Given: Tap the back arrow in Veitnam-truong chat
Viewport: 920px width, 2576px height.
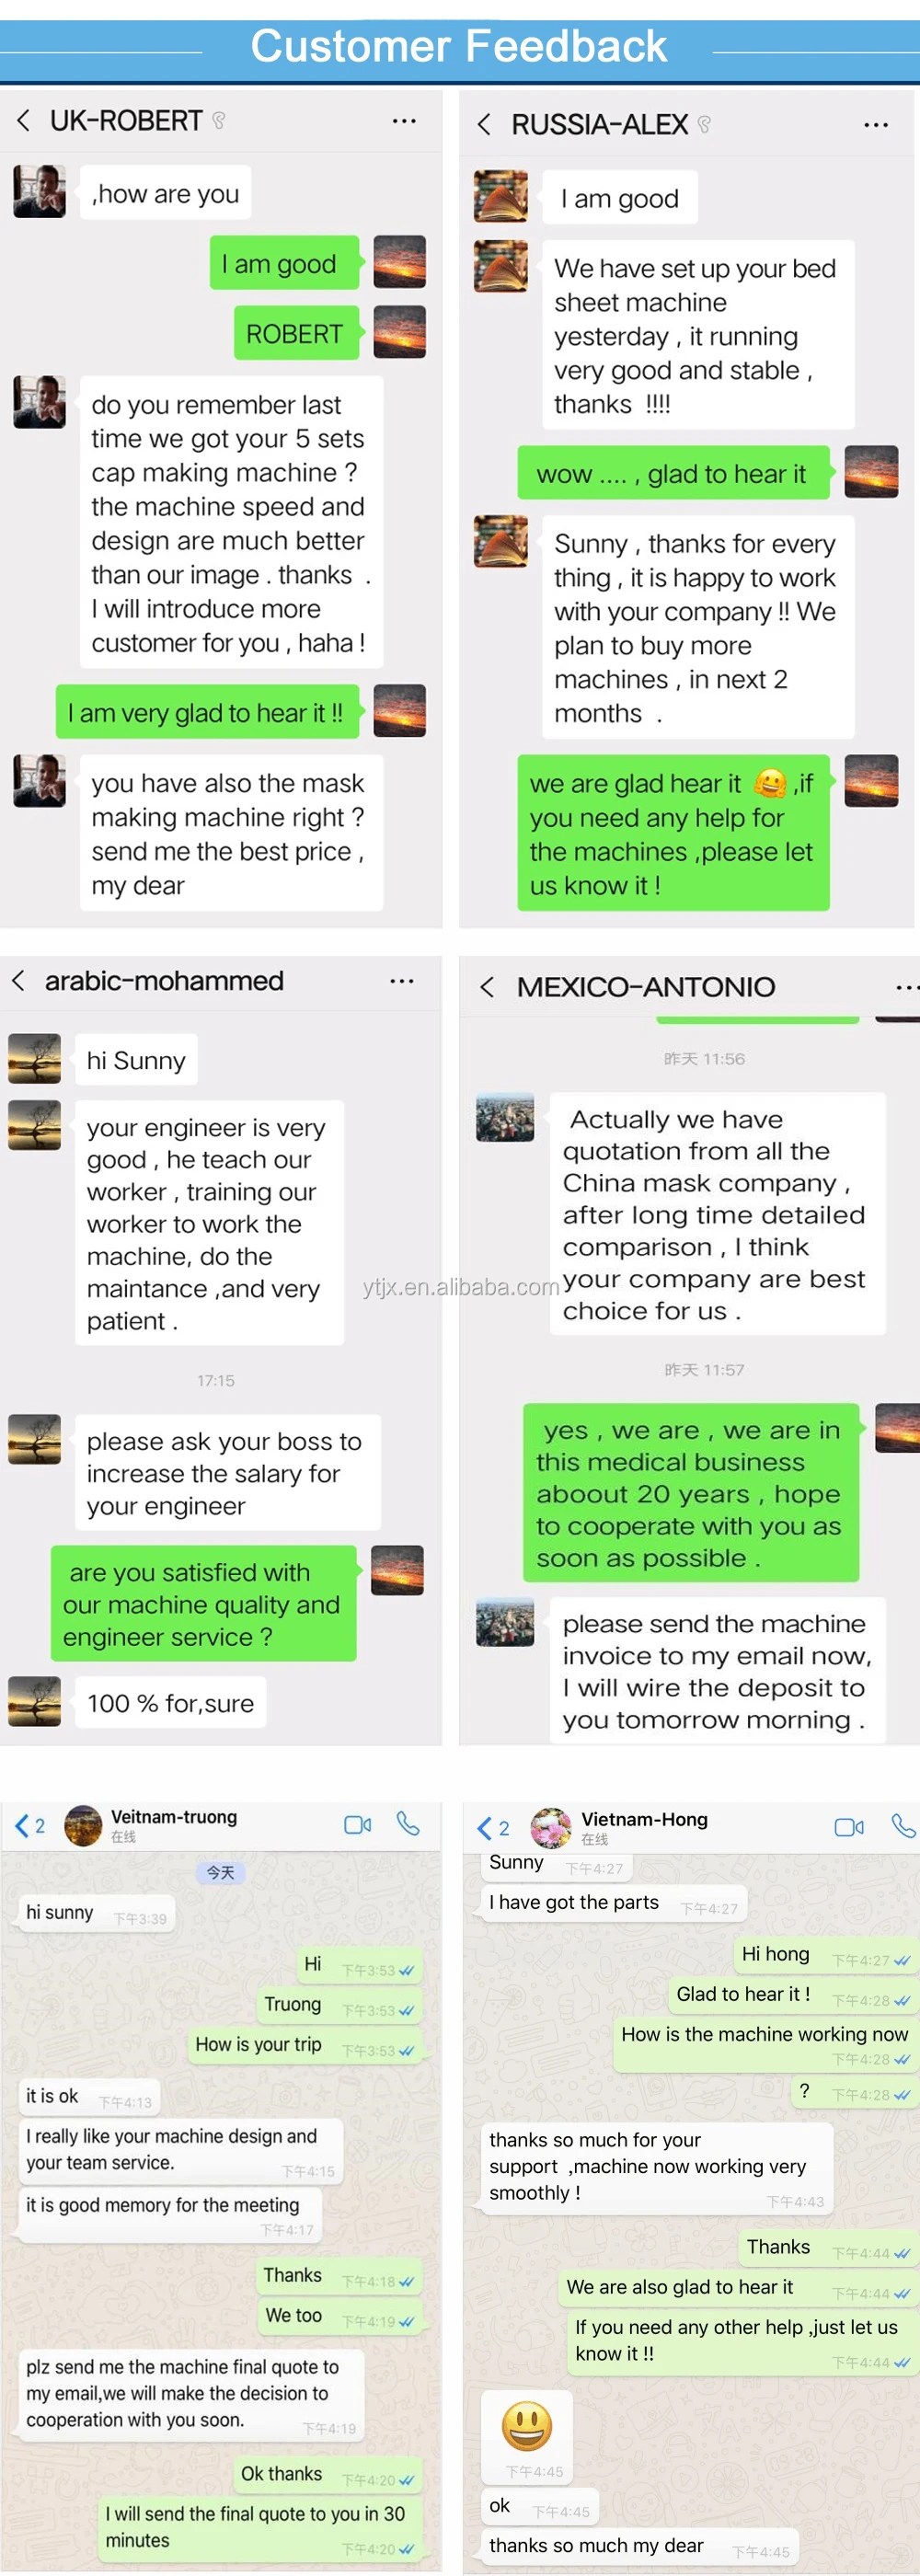Looking at the screenshot, I should [22, 1826].
